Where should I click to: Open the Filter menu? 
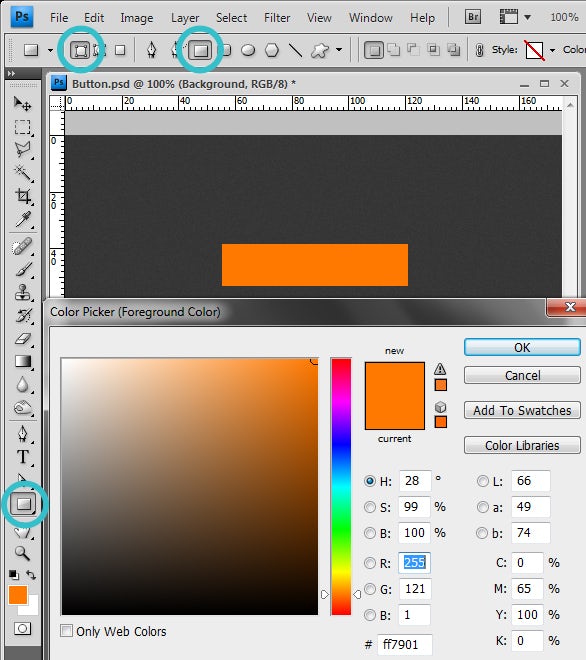pos(277,18)
